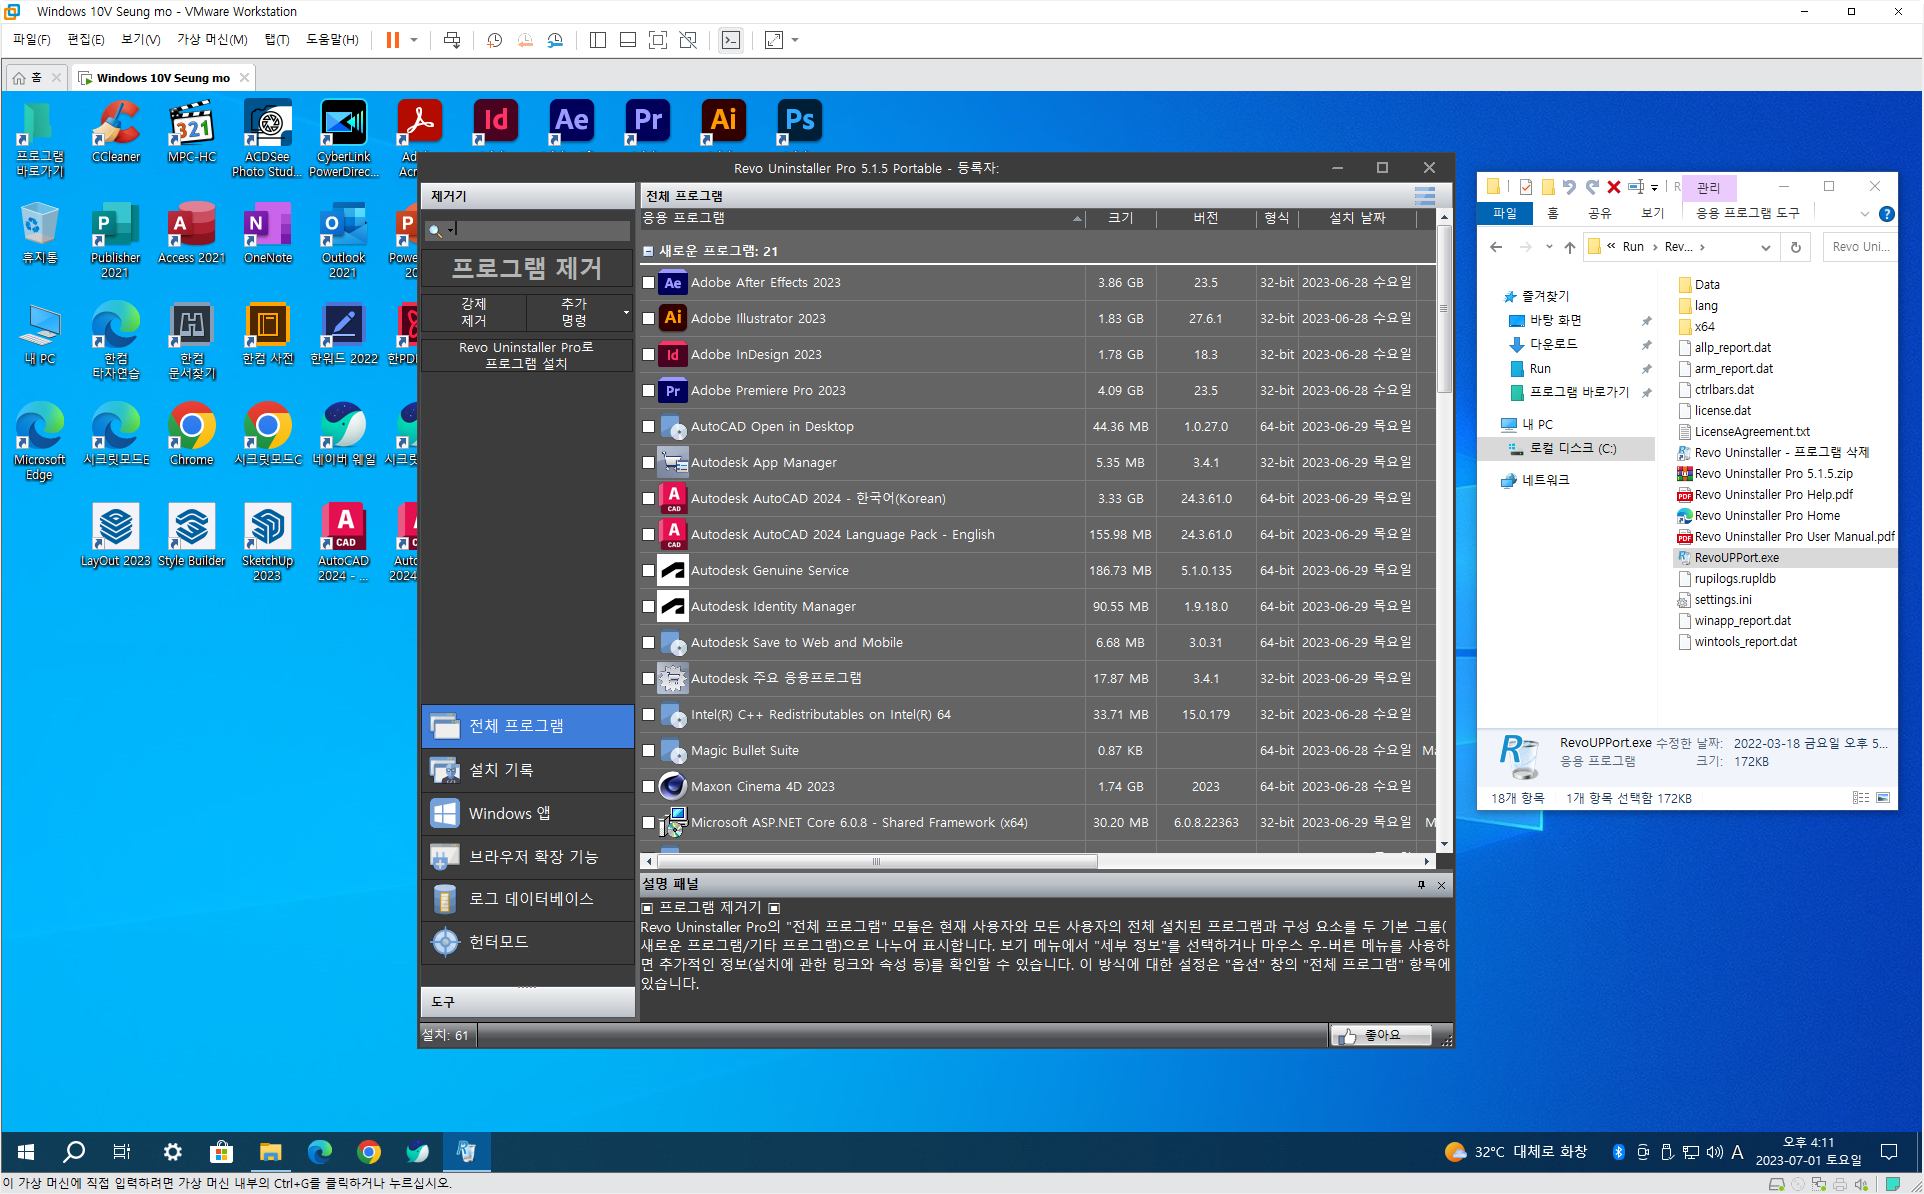
Task: Collapse the new programs (새로운 프로그램) group
Action: coord(648,251)
